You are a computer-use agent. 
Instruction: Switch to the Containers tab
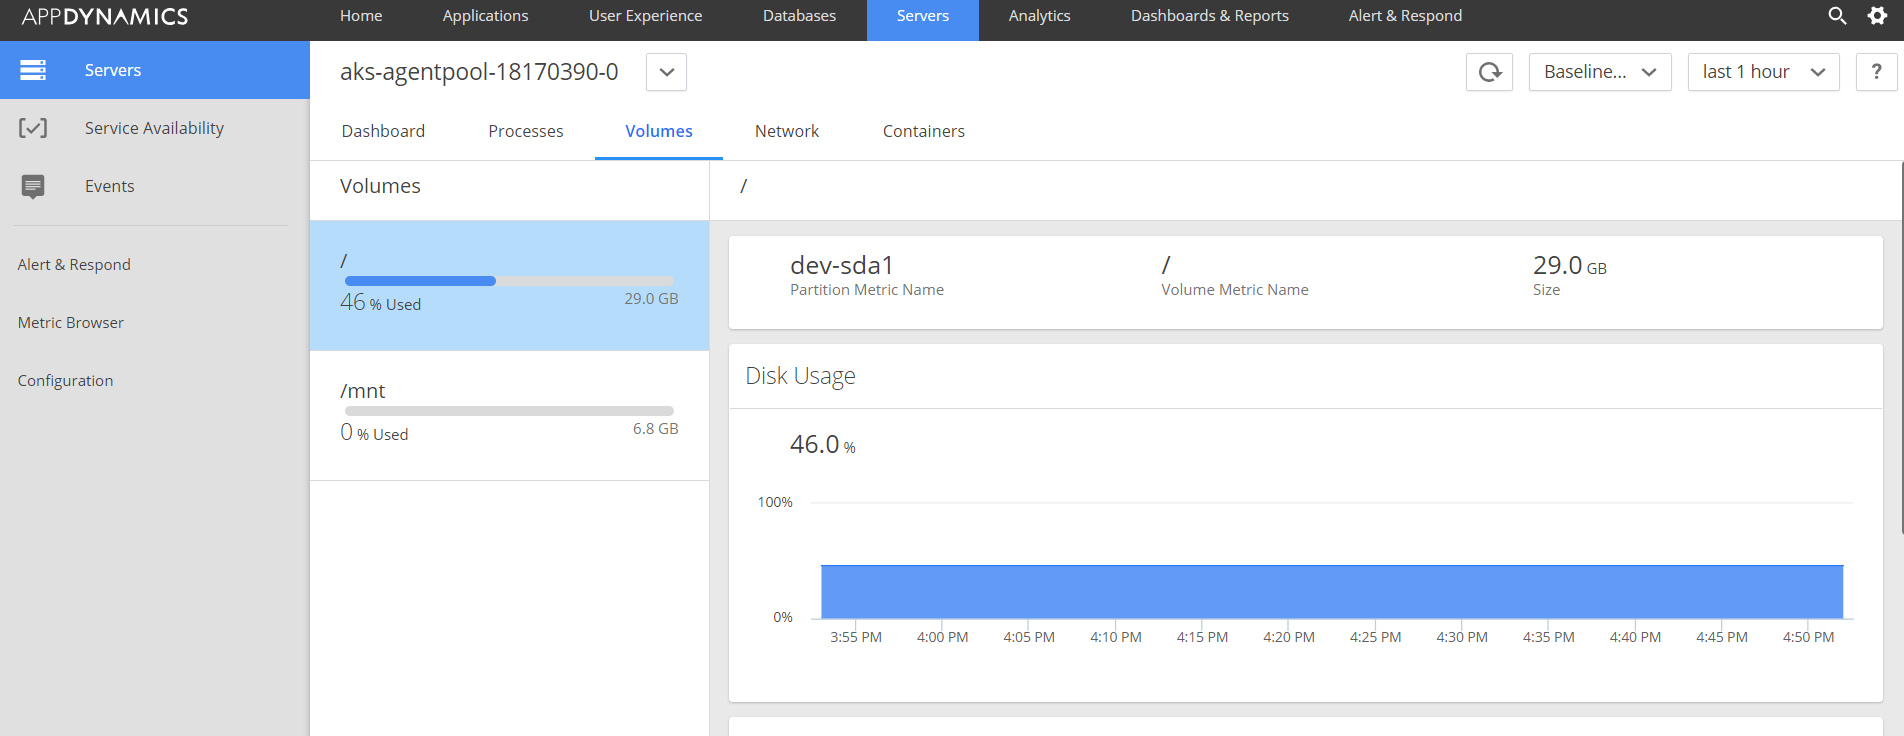coord(923,131)
